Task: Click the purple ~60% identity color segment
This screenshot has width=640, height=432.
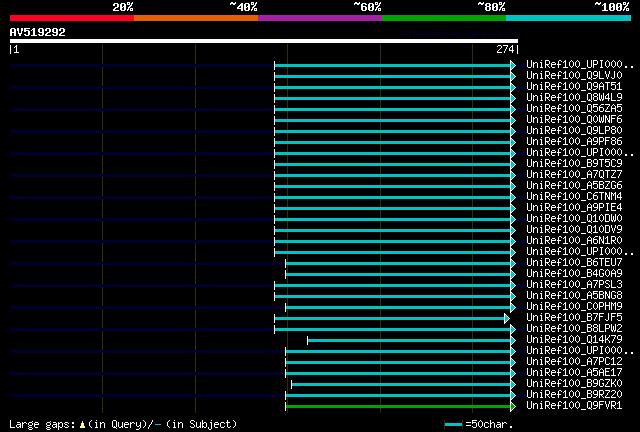Action: pos(320,18)
